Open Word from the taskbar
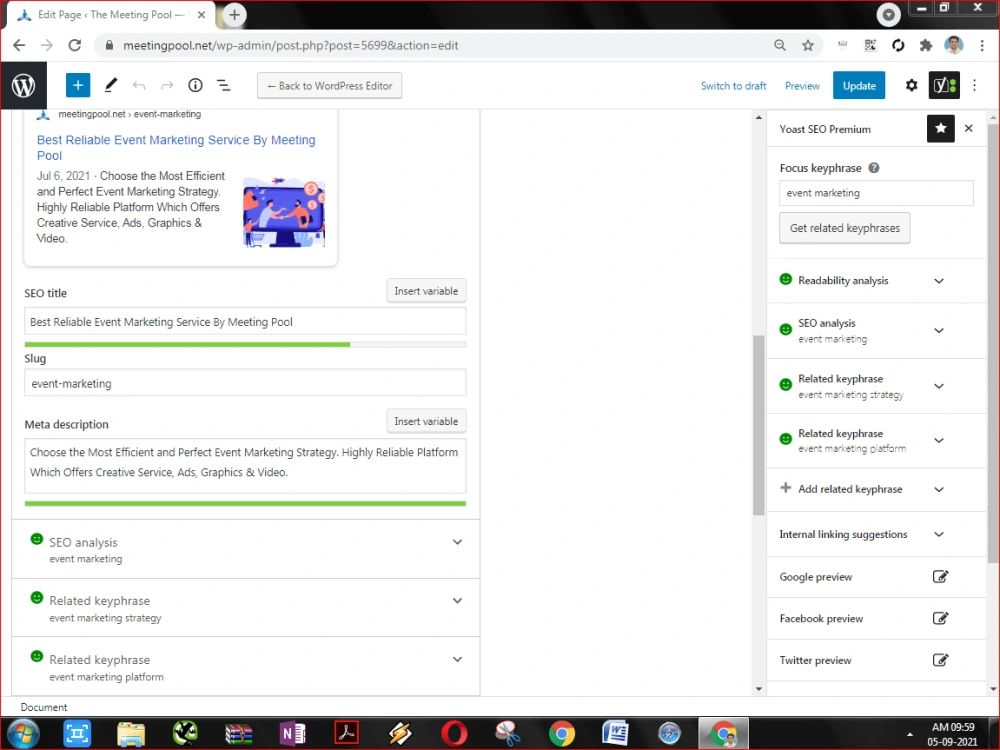1000x750 pixels. click(x=615, y=733)
